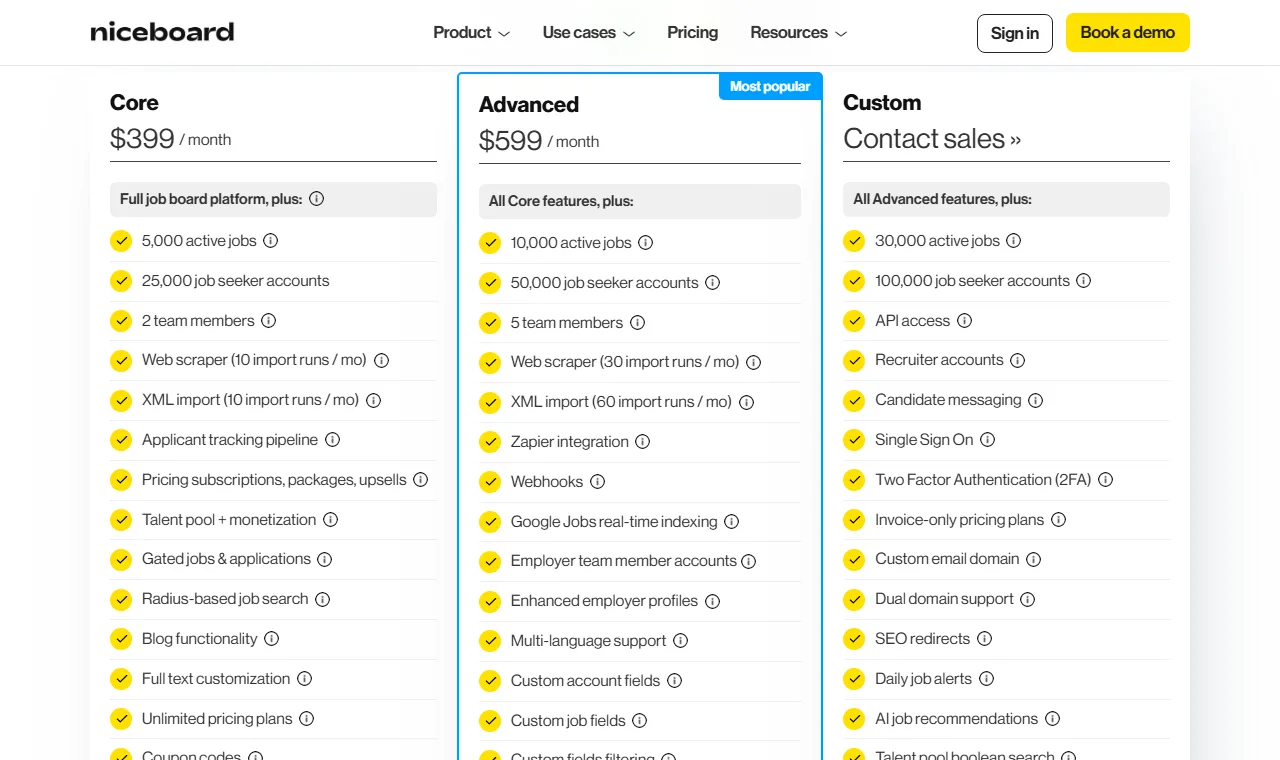Open info tooltip for Web scraper 10 import runs
This screenshot has width=1280, height=760.
pyautogui.click(x=381, y=360)
